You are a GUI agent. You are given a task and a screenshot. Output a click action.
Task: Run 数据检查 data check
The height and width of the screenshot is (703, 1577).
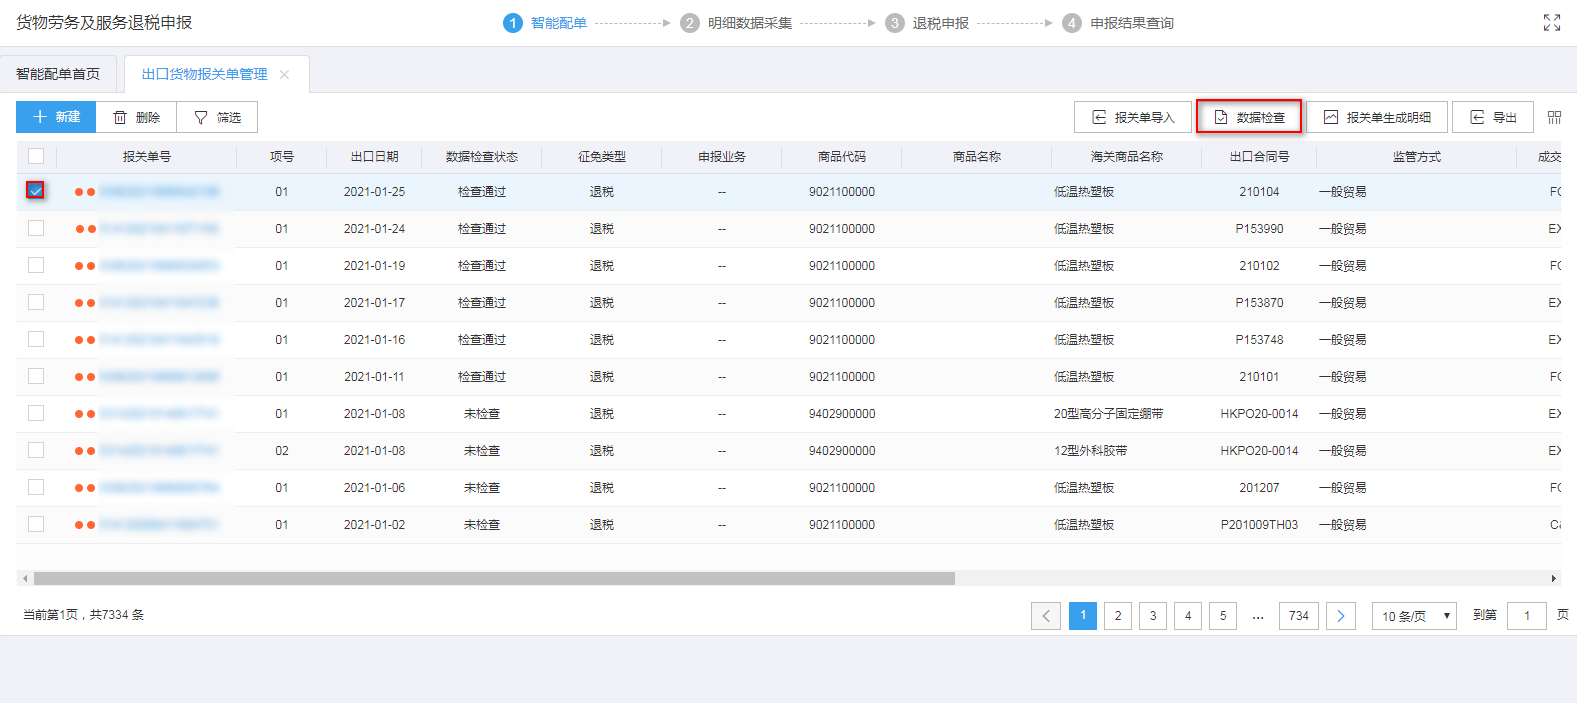1249,117
